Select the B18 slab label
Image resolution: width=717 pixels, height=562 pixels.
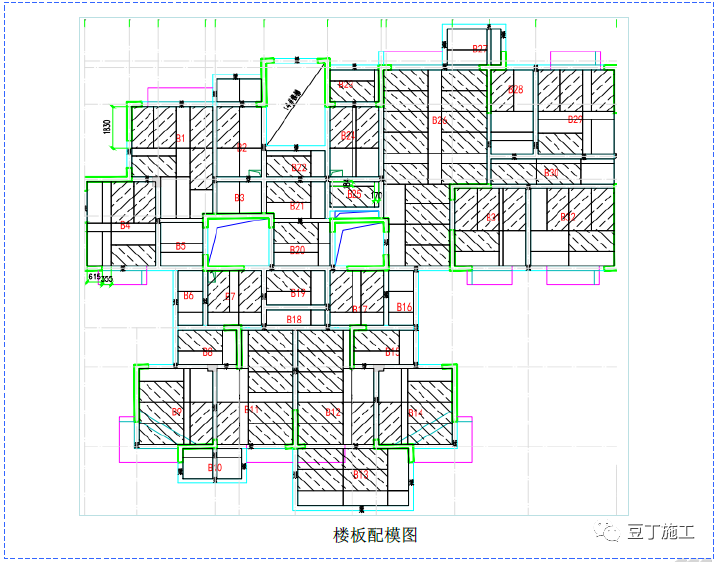click(294, 319)
